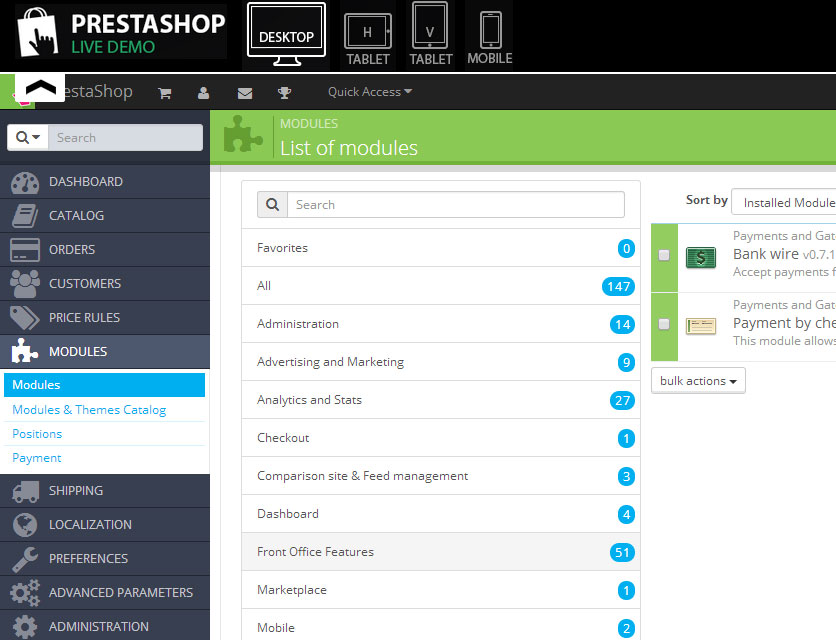Switch to Mobile preview mode

pyautogui.click(x=489, y=38)
